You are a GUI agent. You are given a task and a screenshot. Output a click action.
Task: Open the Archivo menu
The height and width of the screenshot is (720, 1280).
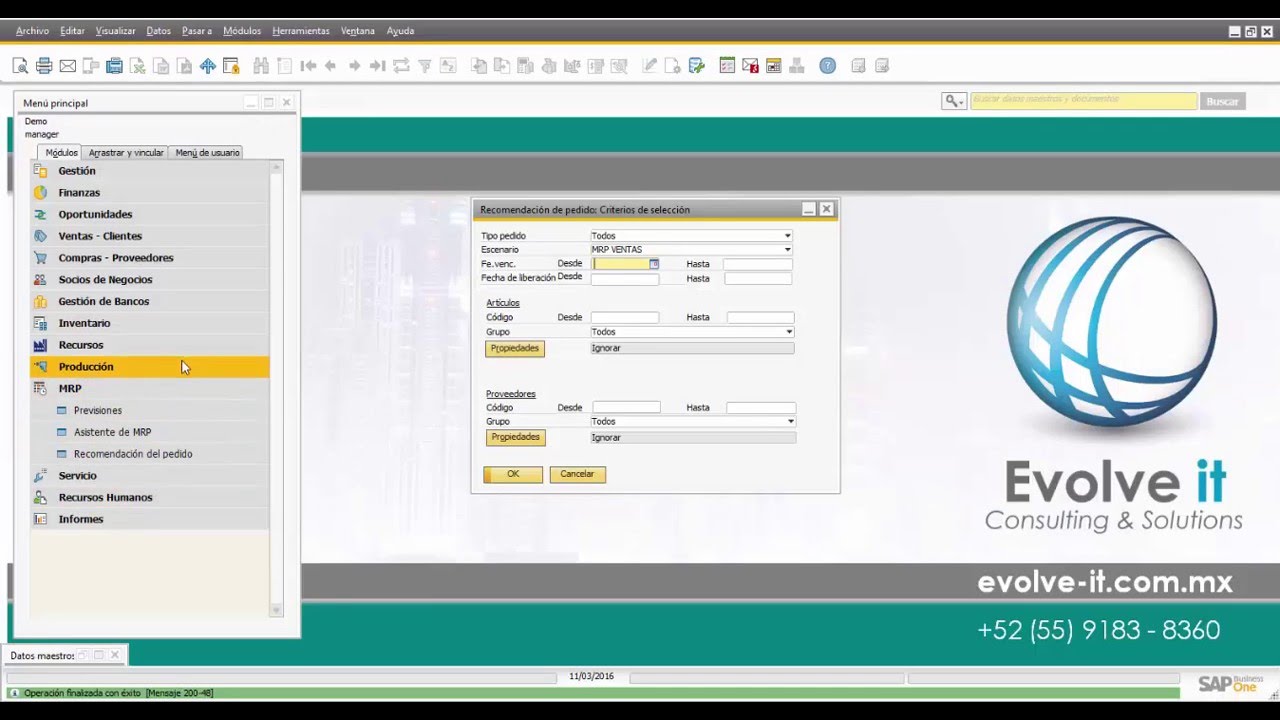coord(32,31)
